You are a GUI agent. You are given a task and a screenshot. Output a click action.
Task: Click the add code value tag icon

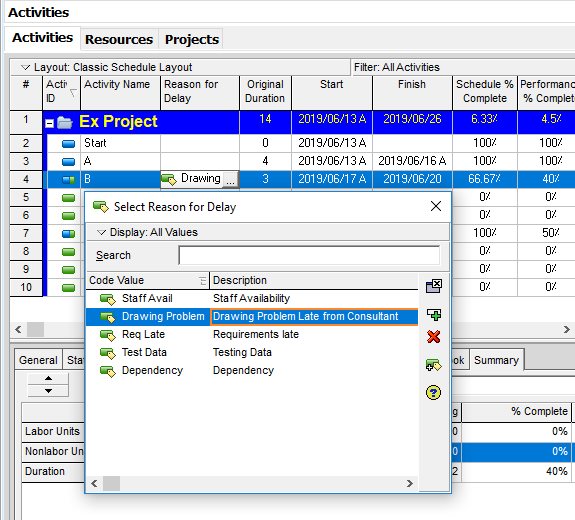(x=433, y=365)
